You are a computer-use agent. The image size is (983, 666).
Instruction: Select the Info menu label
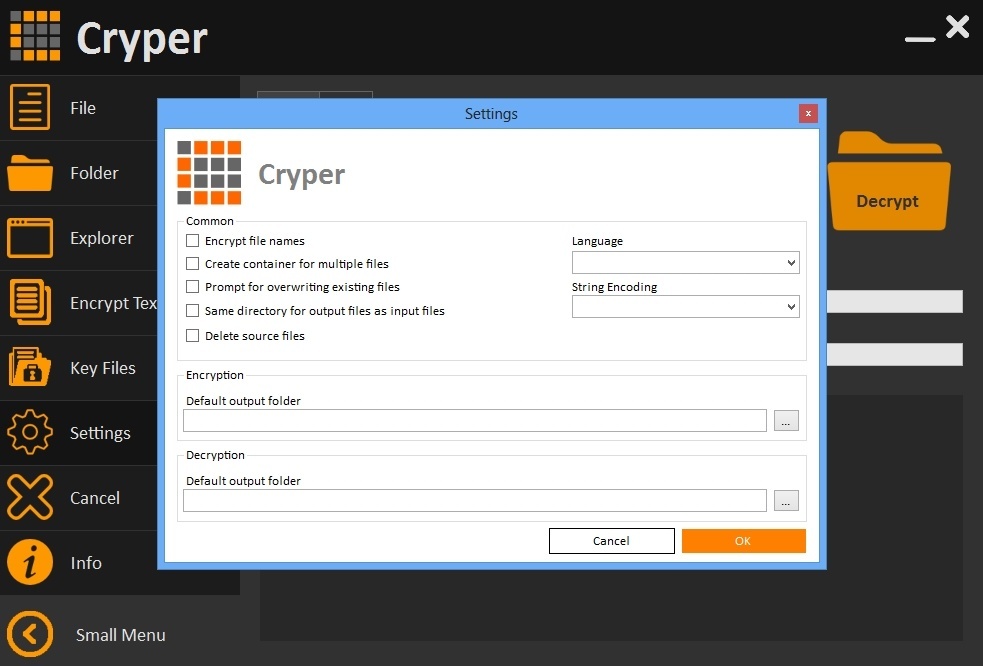point(86,563)
